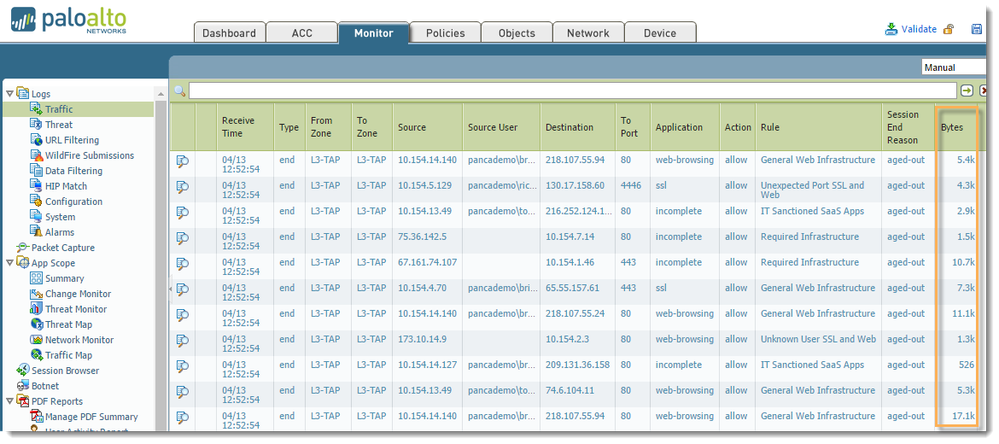Sort by the Bytes column header

click(956, 127)
